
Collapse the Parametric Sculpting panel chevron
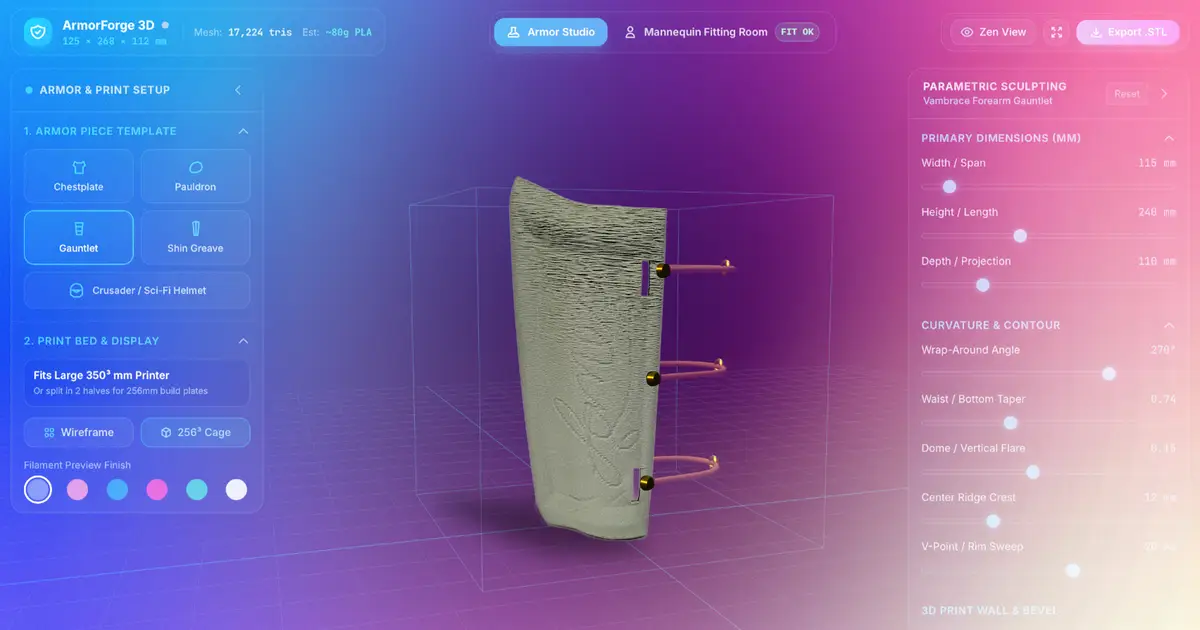pos(1164,94)
